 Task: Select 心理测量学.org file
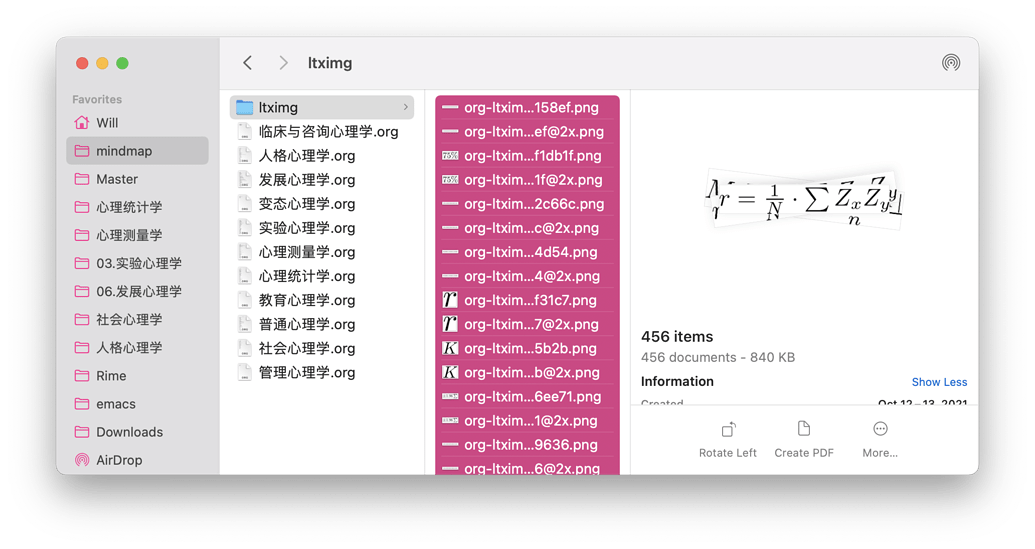(x=321, y=252)
